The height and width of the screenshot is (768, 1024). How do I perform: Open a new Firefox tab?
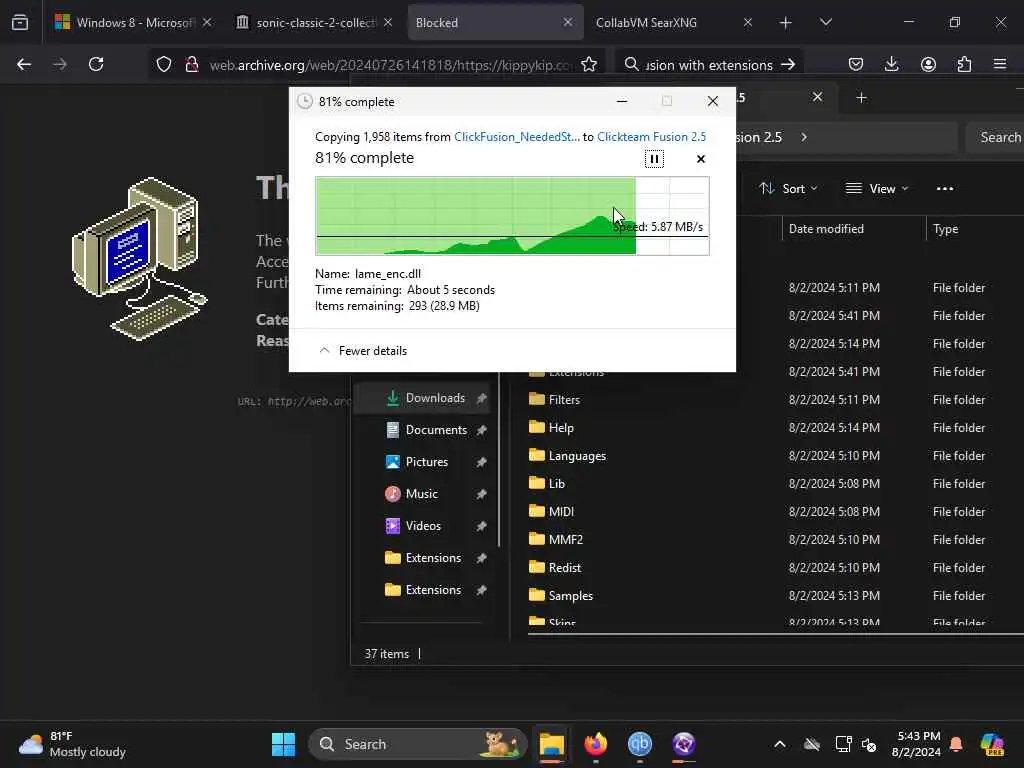coord(786,22)
